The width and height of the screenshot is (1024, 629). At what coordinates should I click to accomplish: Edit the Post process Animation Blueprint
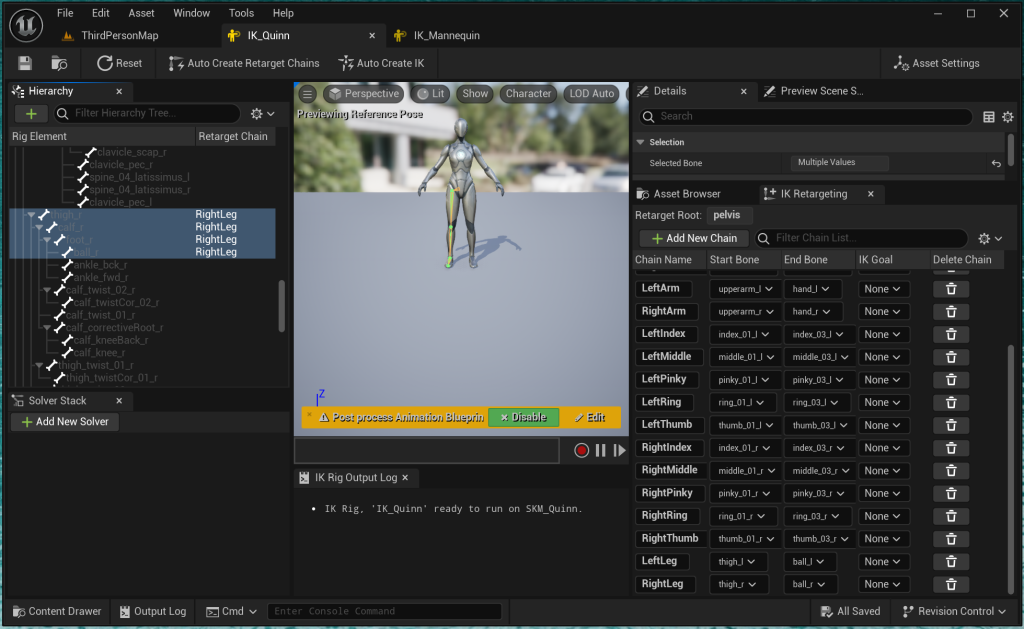[590, 418]
